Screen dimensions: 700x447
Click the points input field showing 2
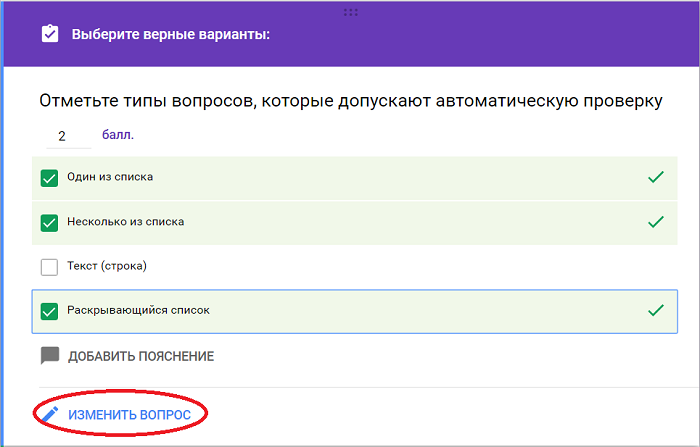pyautogui.click(x=69, y=136)
